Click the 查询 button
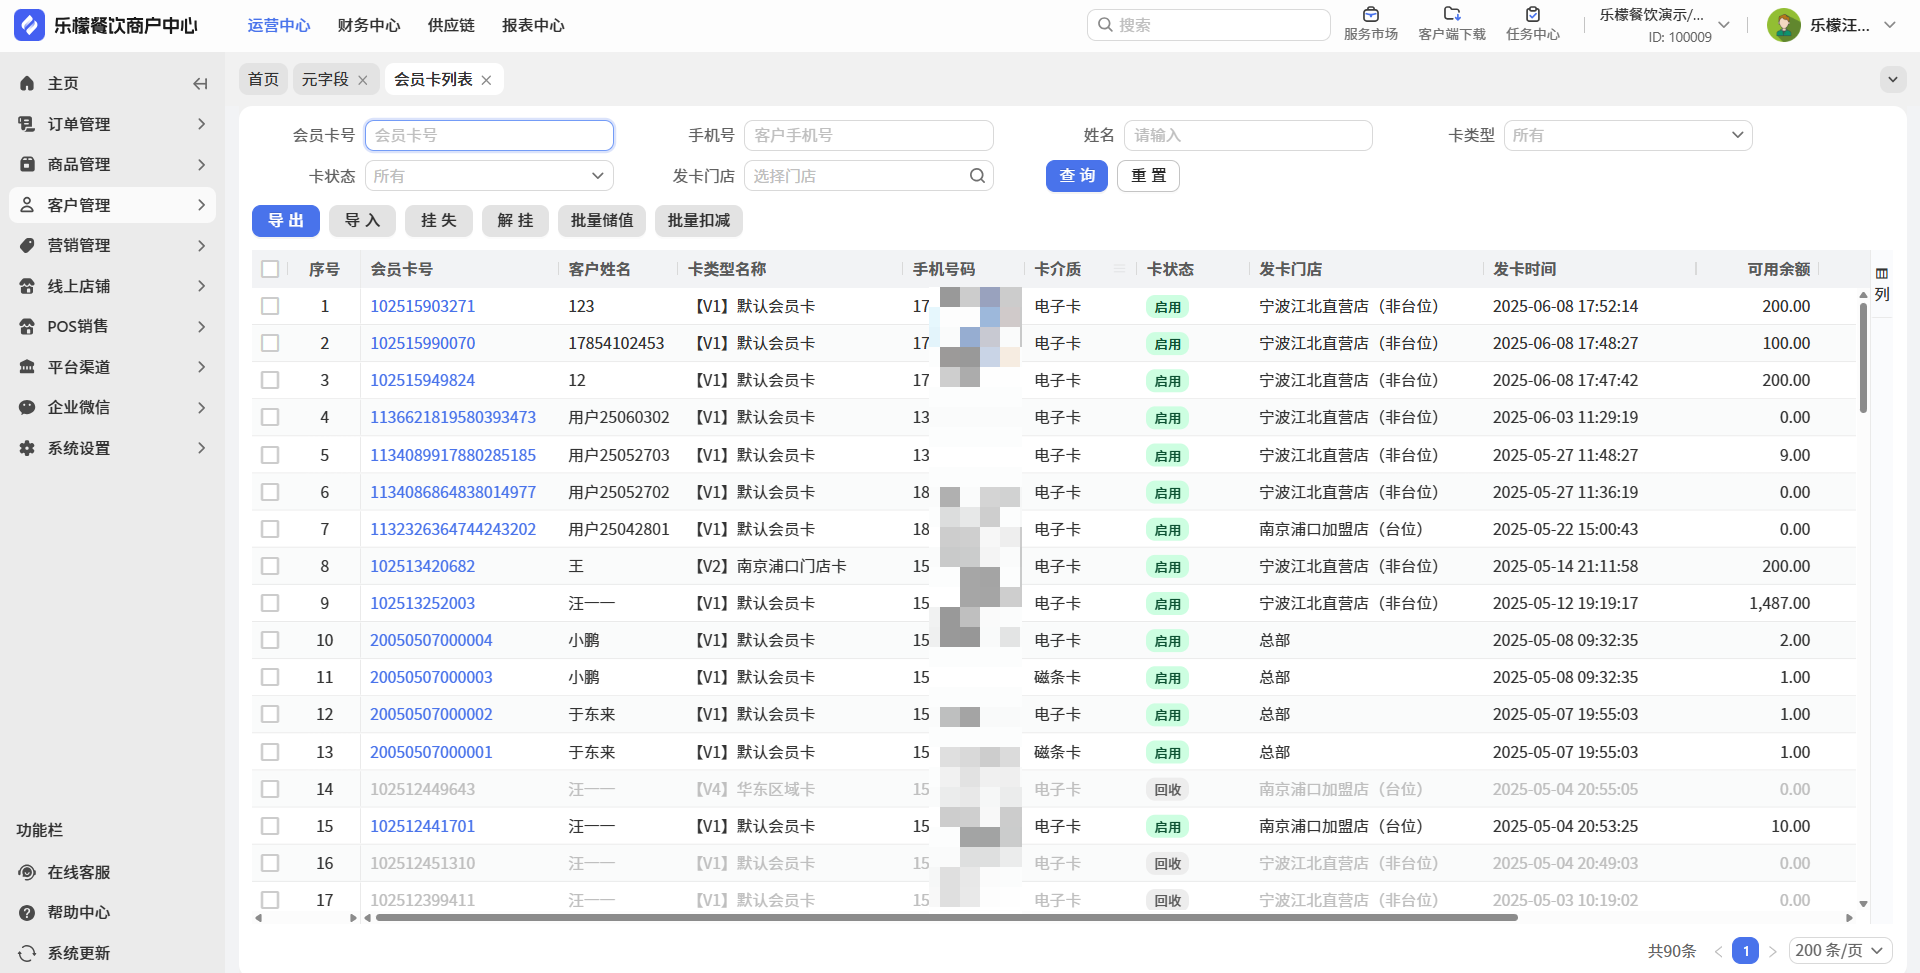This screenshot has width=1920, height=973. 1077,176
